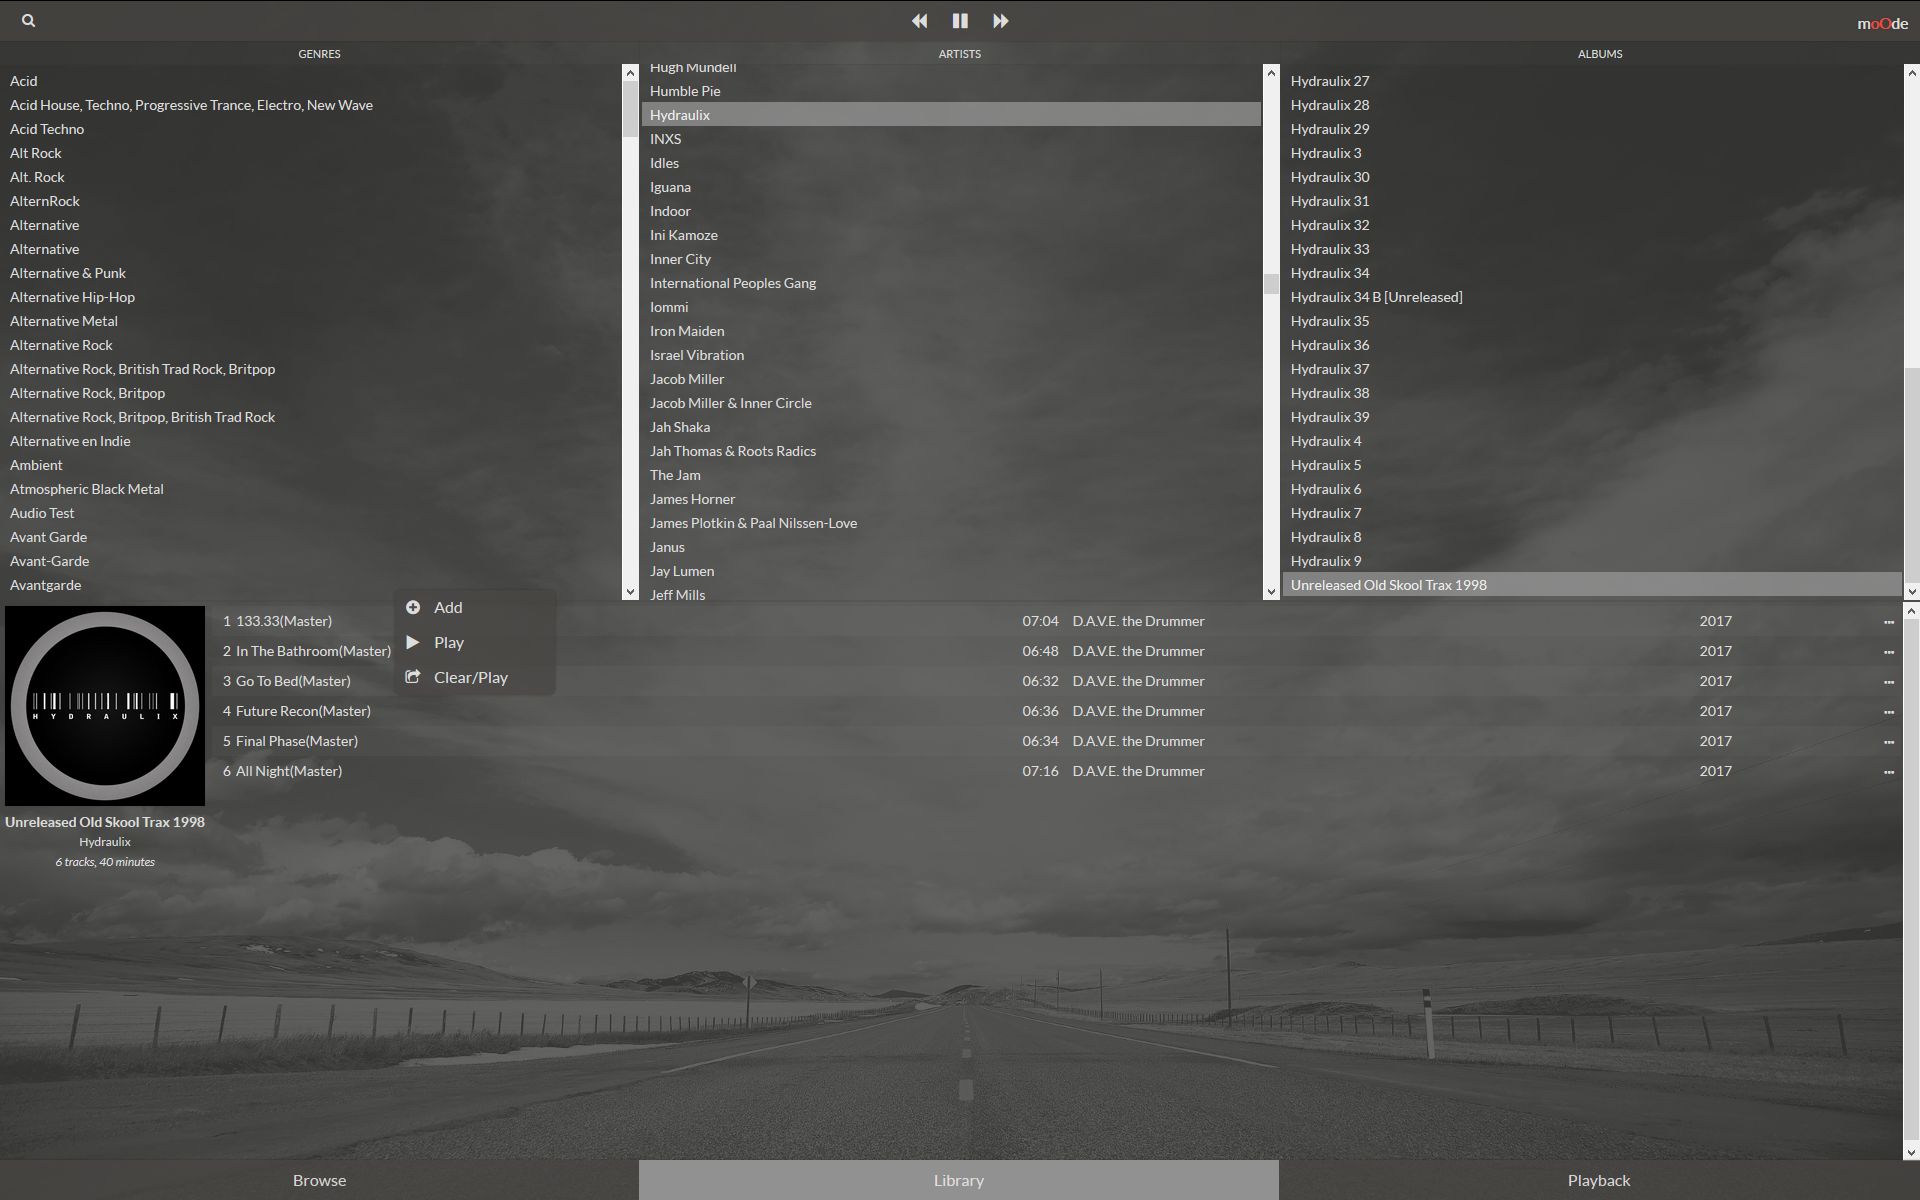Select album Hydraulix 3
The image size is (1920, 1200).
coord(1326,153)
